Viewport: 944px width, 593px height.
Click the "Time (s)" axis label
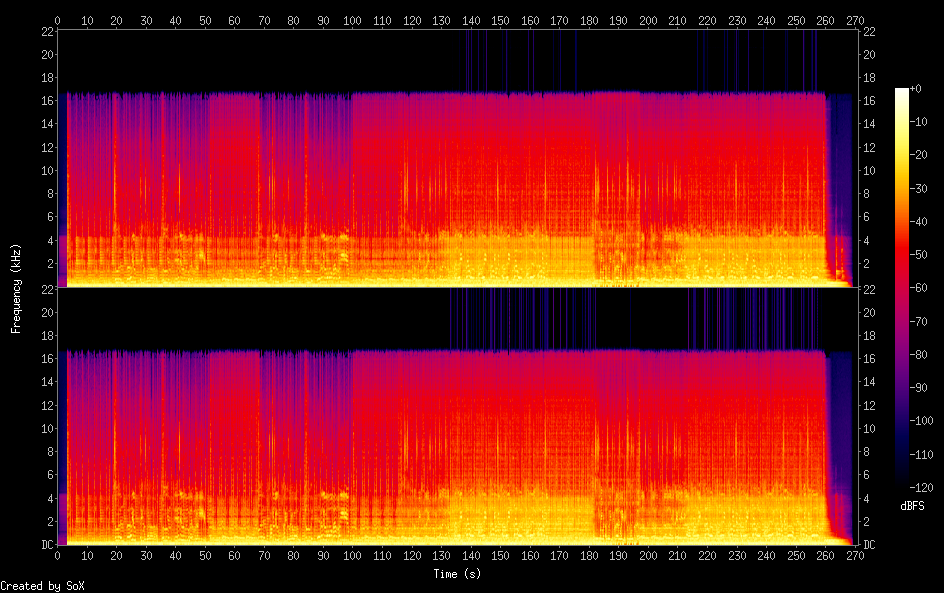pos(458,574)
